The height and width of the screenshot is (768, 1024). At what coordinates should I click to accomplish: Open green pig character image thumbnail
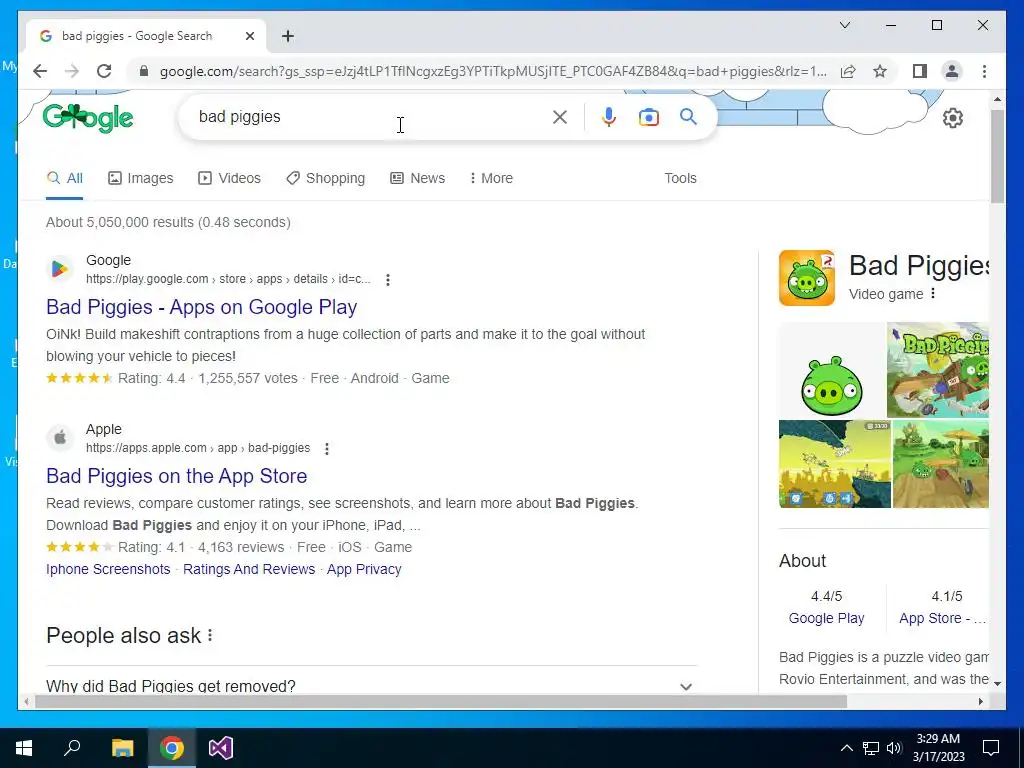tap(831, 370)
